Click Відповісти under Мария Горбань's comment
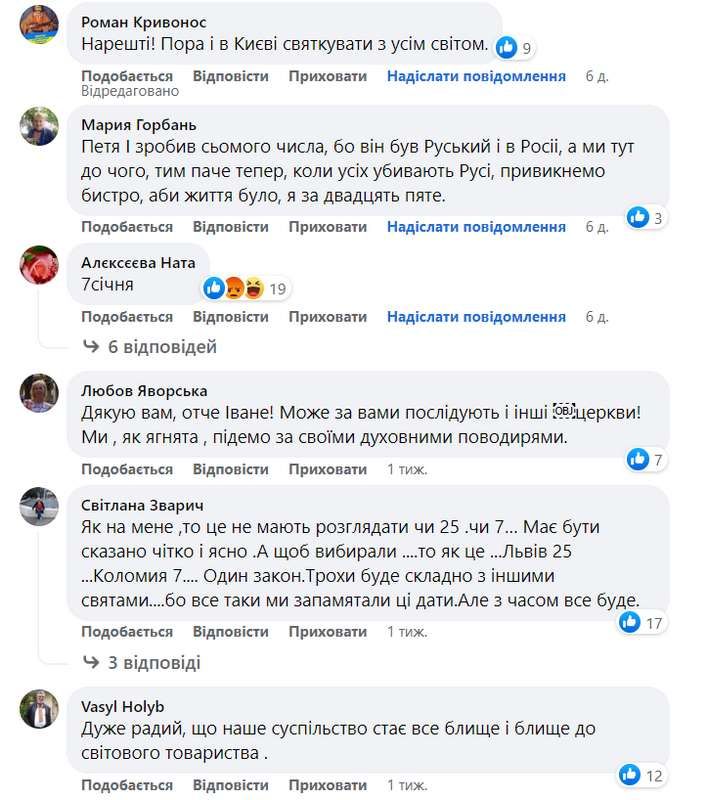The height and width of the screenshot is (800, 708). pos(228,226)
